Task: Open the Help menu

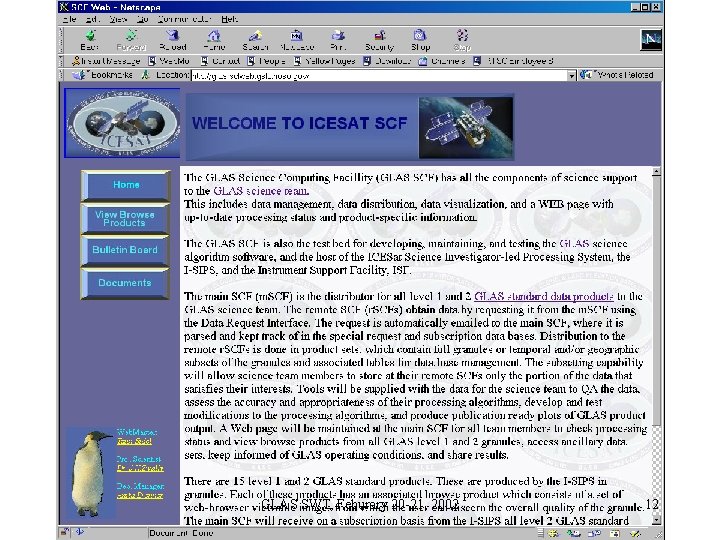Action: tap(229, 19)
